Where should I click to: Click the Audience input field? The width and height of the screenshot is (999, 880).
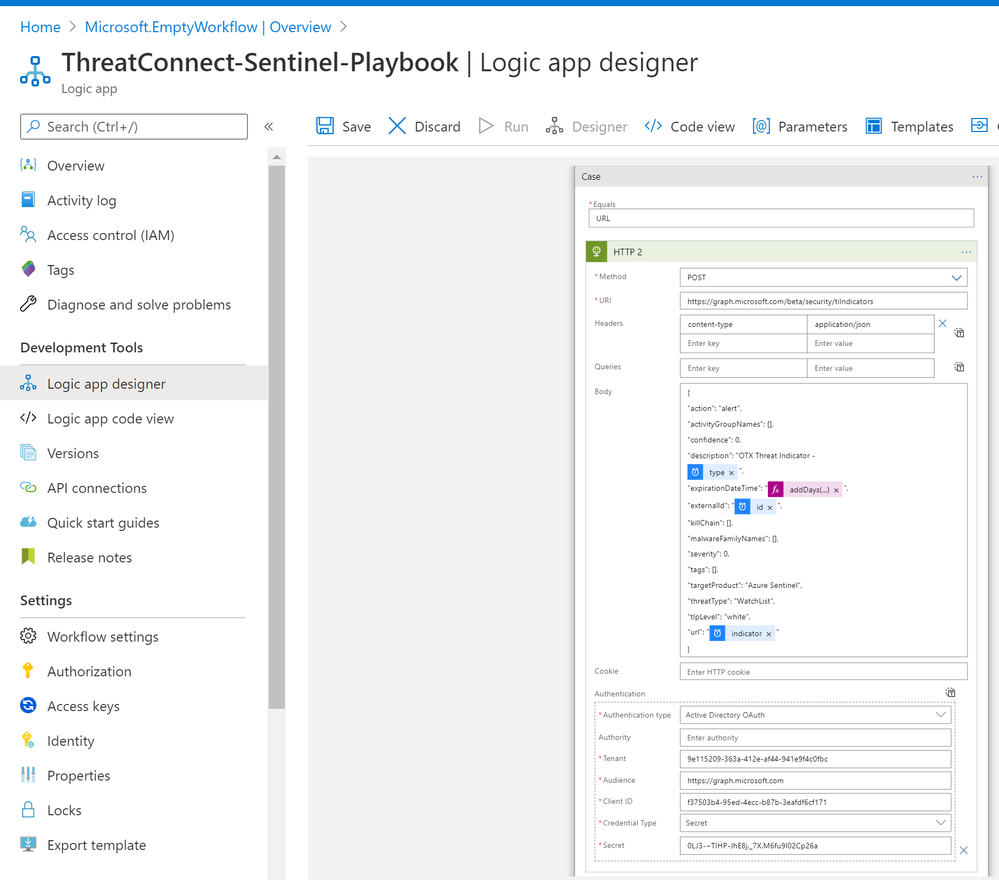[816, 781]
